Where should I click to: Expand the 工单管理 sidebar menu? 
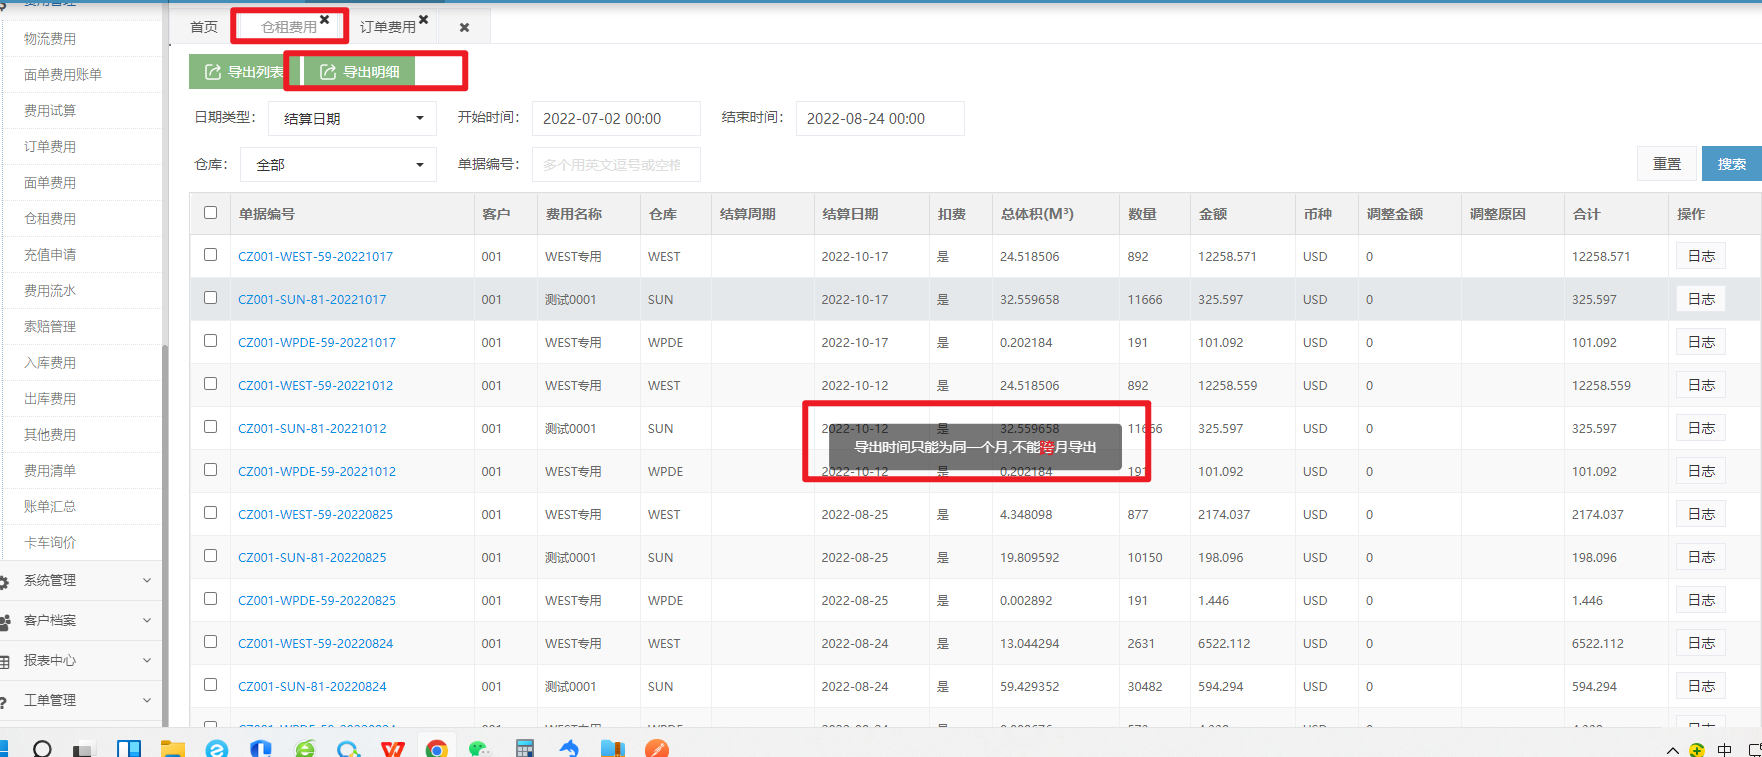80,700
